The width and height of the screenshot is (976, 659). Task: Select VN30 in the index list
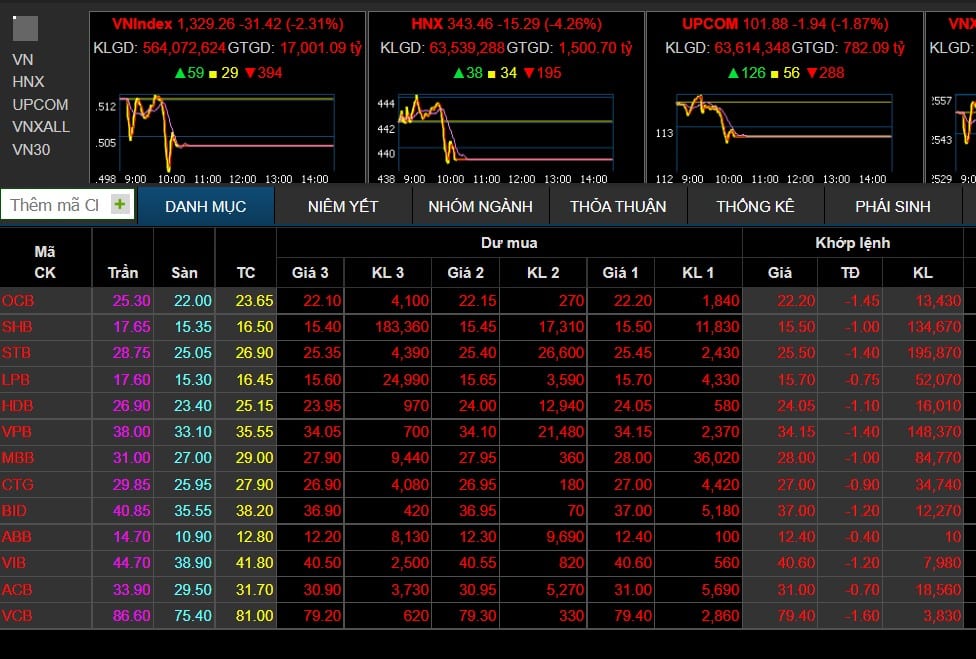pyautogui.click(x=31, y=149)
